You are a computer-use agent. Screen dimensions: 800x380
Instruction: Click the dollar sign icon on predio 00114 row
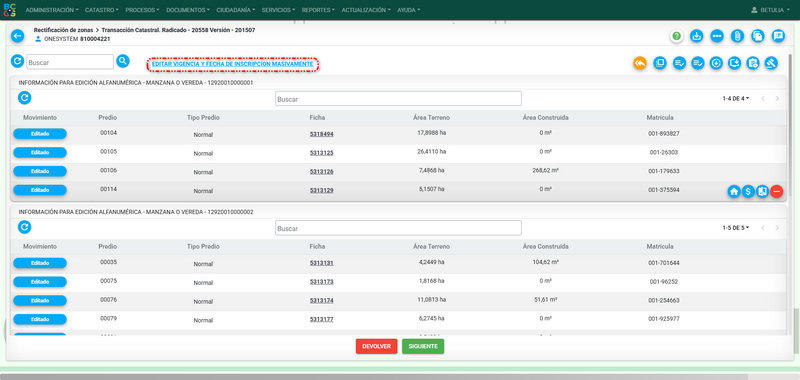pos(748,191)
